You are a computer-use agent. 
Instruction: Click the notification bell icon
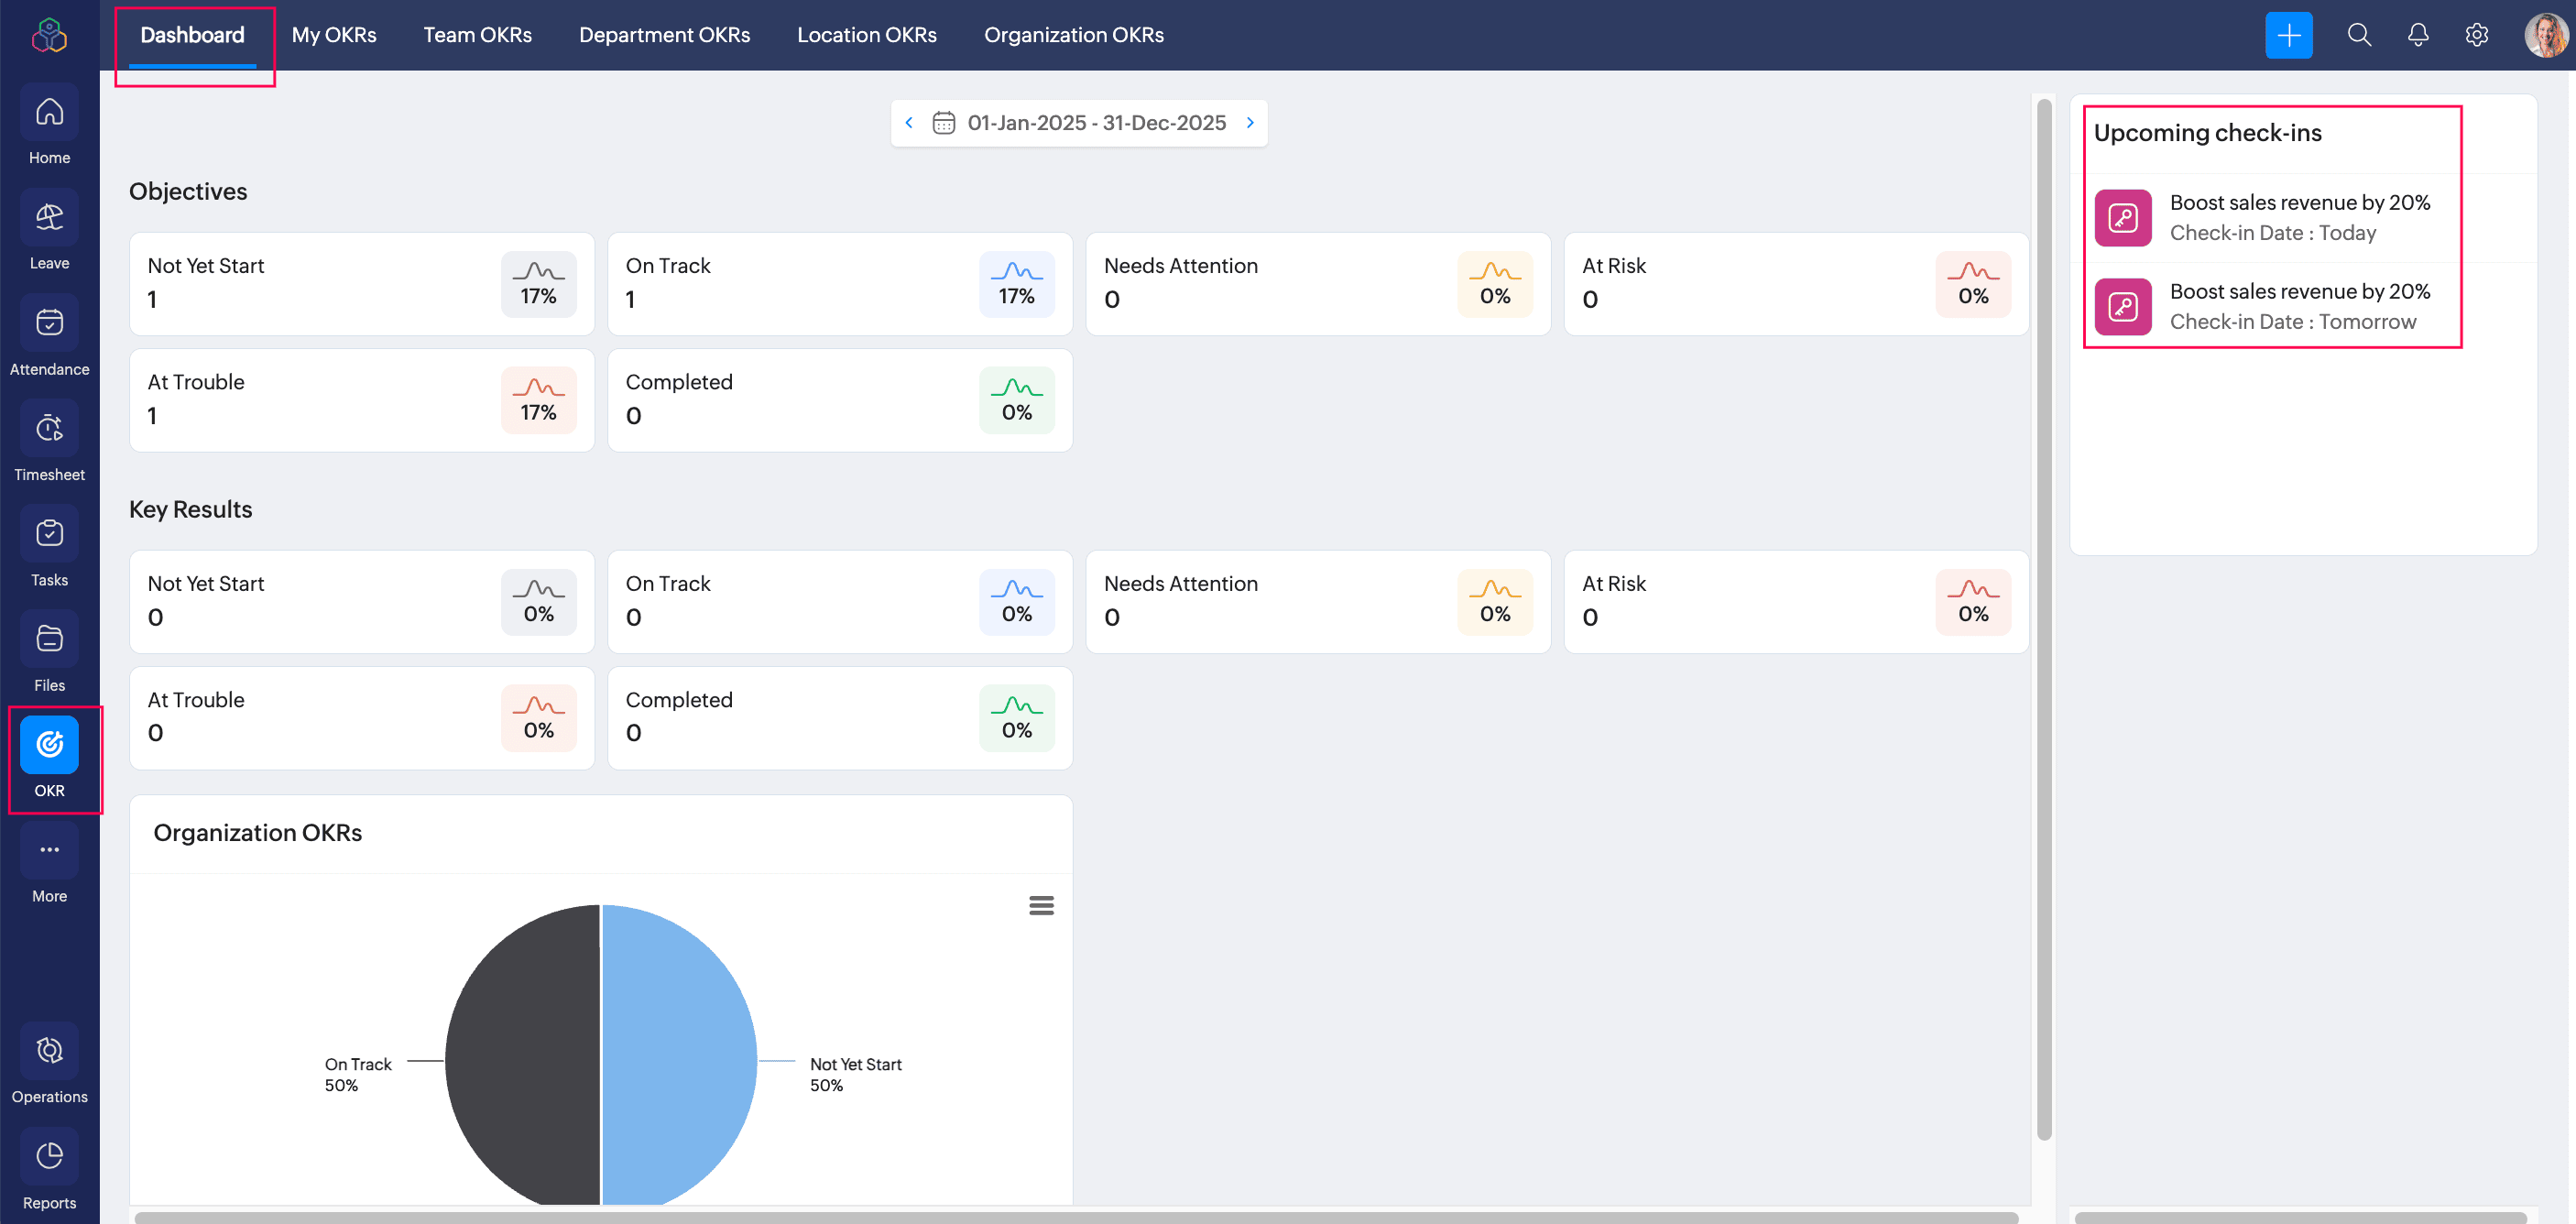[x=2417, y=35]
